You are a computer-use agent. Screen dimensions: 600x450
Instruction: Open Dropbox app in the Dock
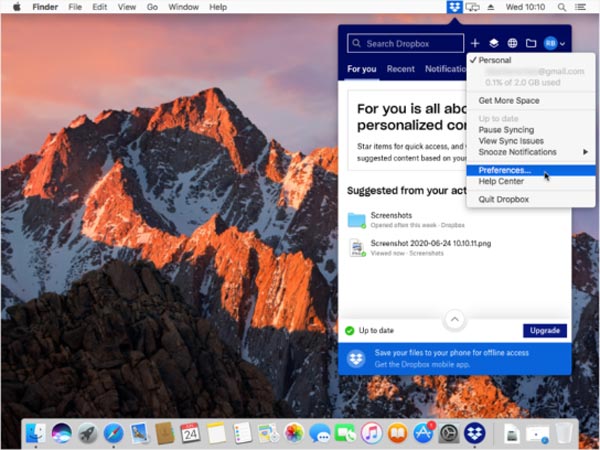474,433
